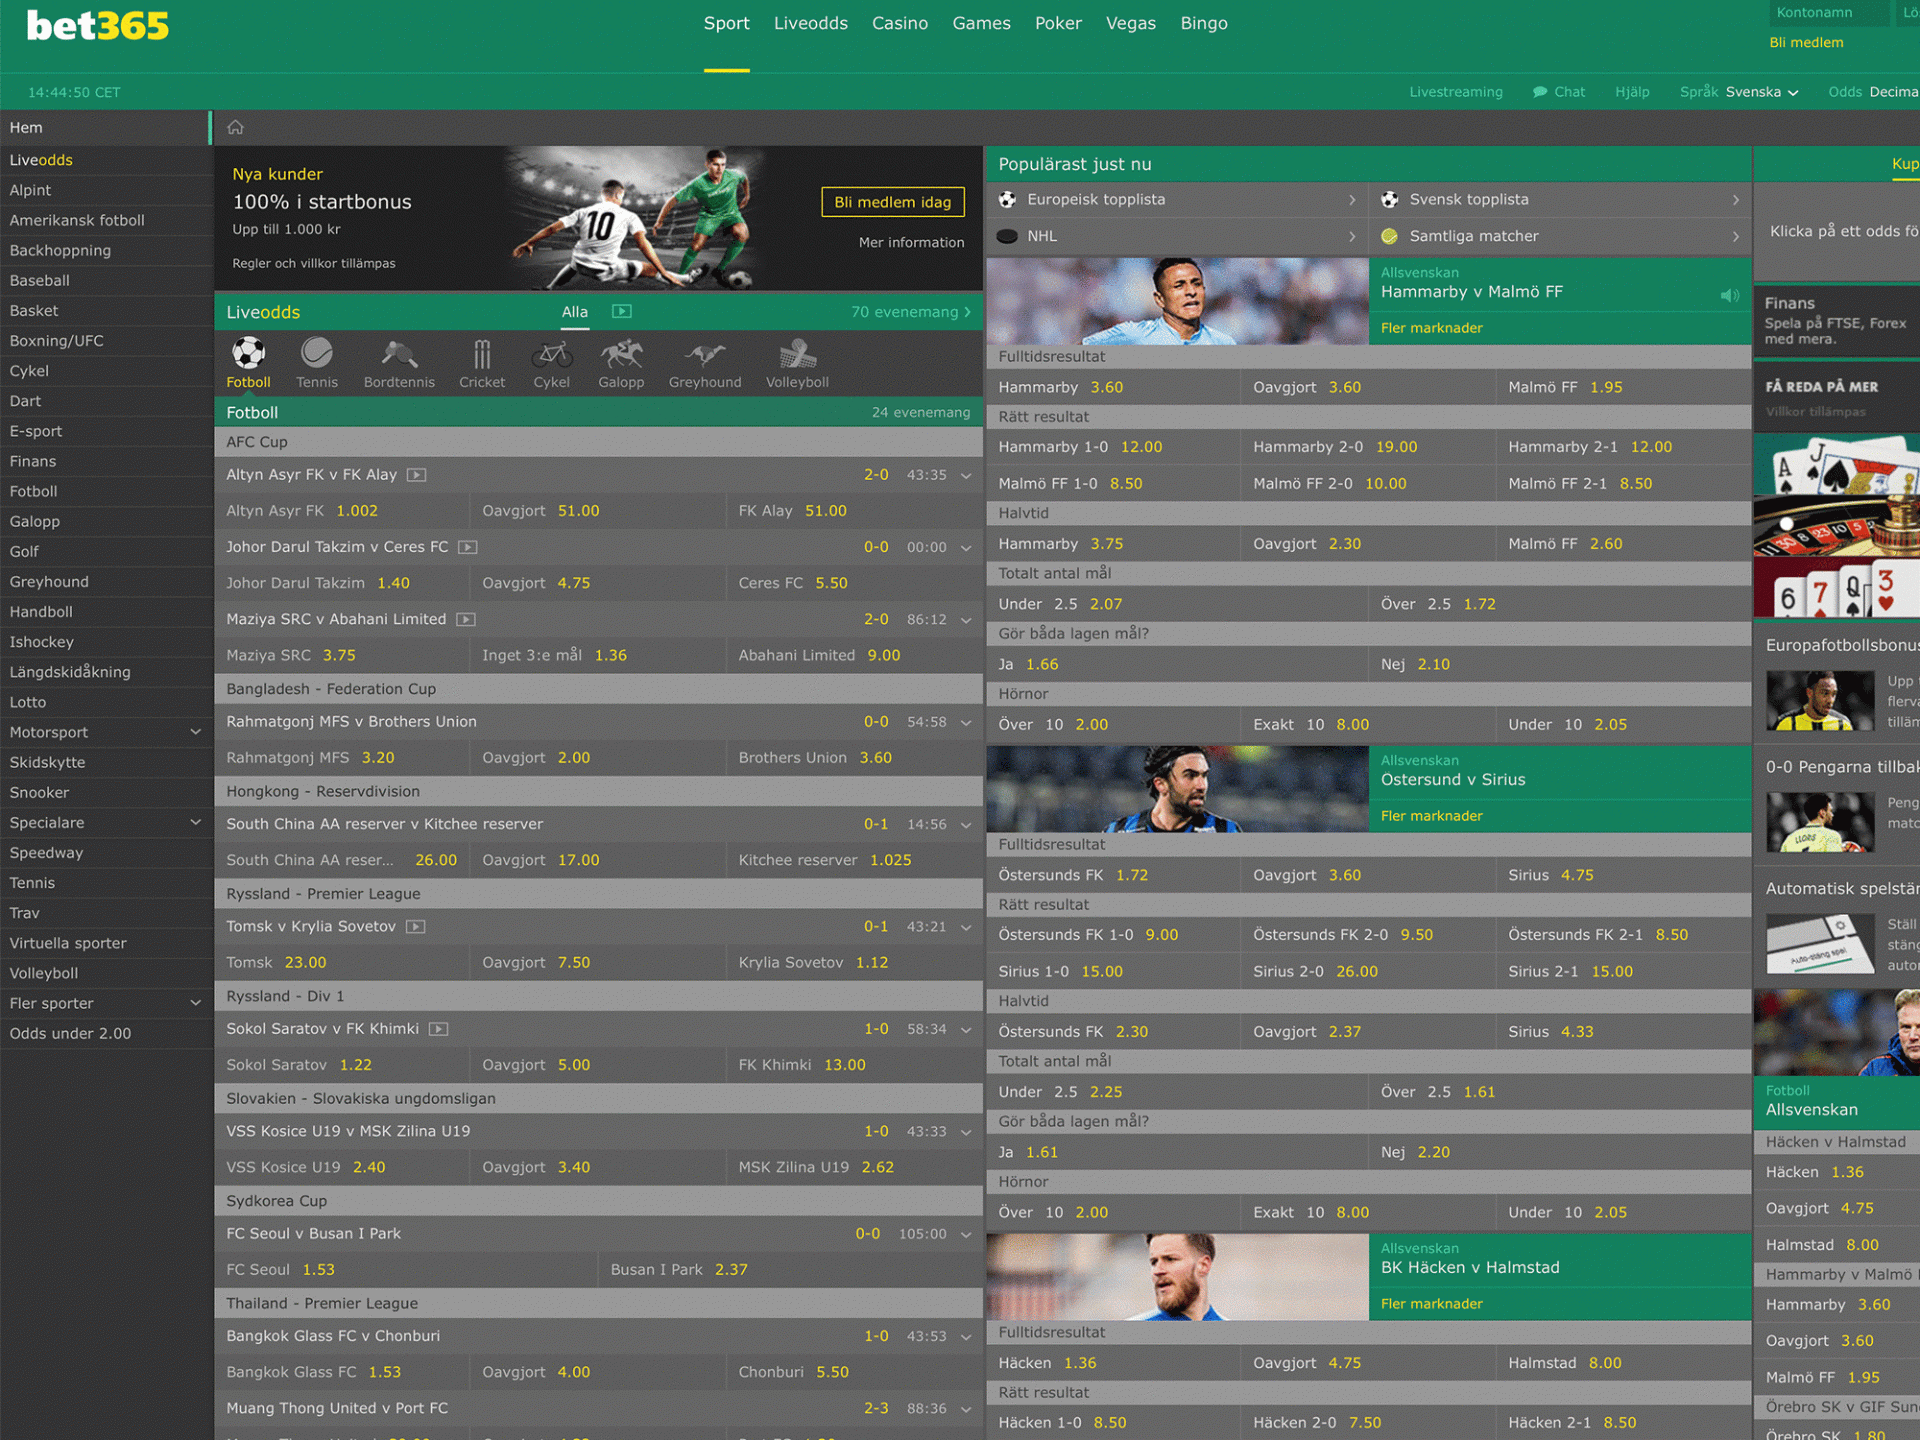Open the 70 evenemang link
This screenshot has height=1440, width=1920.
910,312
